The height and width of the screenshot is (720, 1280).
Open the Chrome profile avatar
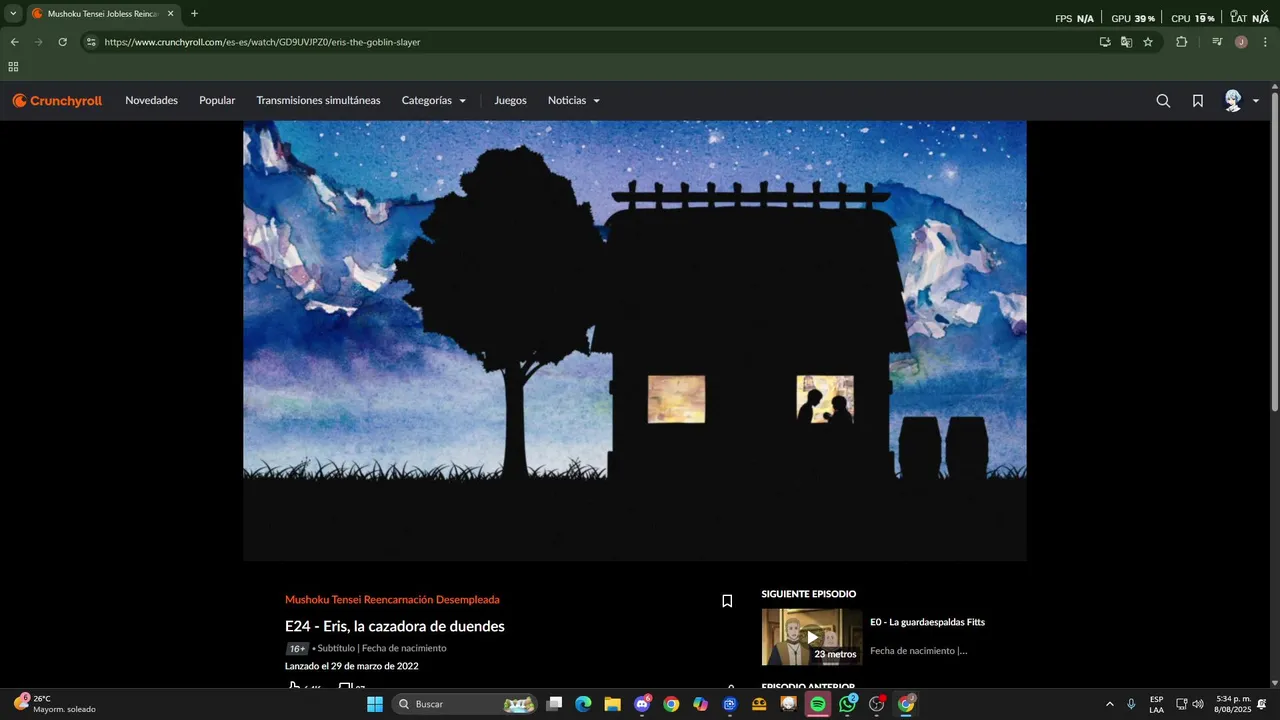(1241, 42)
